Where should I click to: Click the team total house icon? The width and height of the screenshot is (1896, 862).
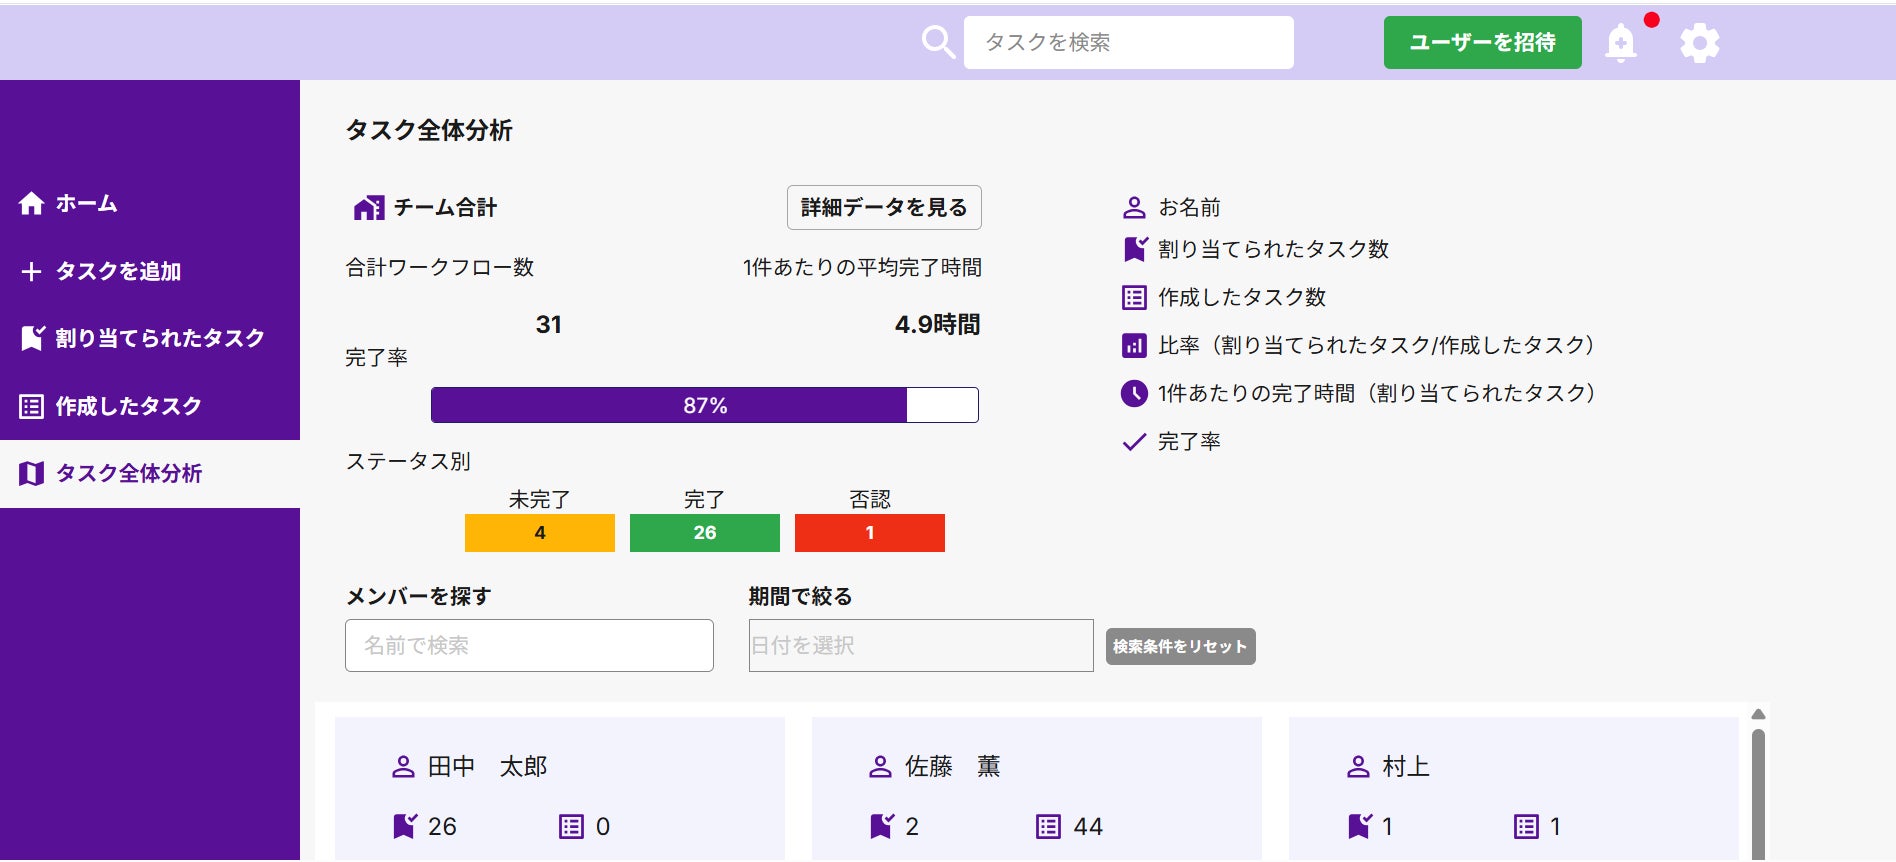(x=368, y=208)
